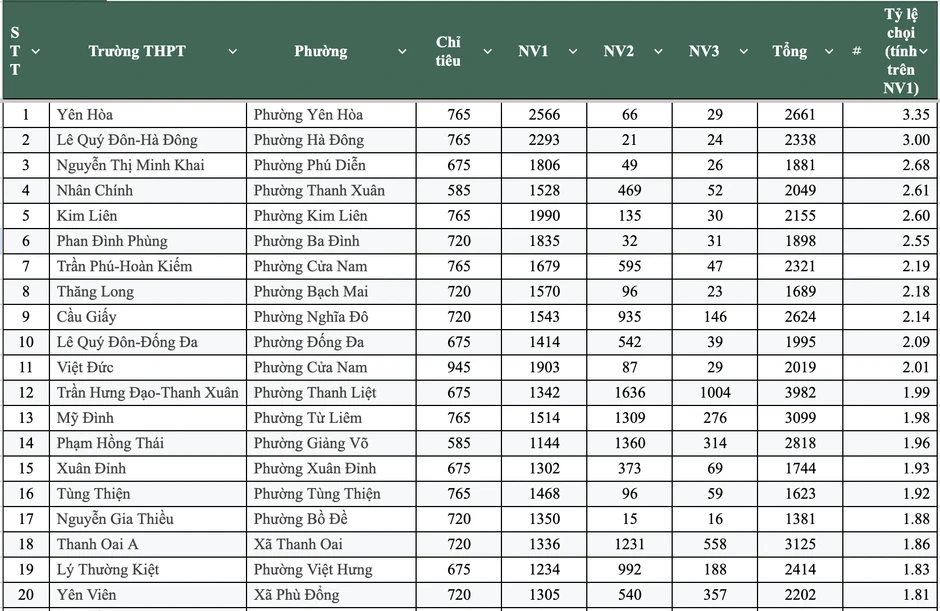Open the STT column filter dropdown
The height and width of the screenshot is (611, 940).
35,52
